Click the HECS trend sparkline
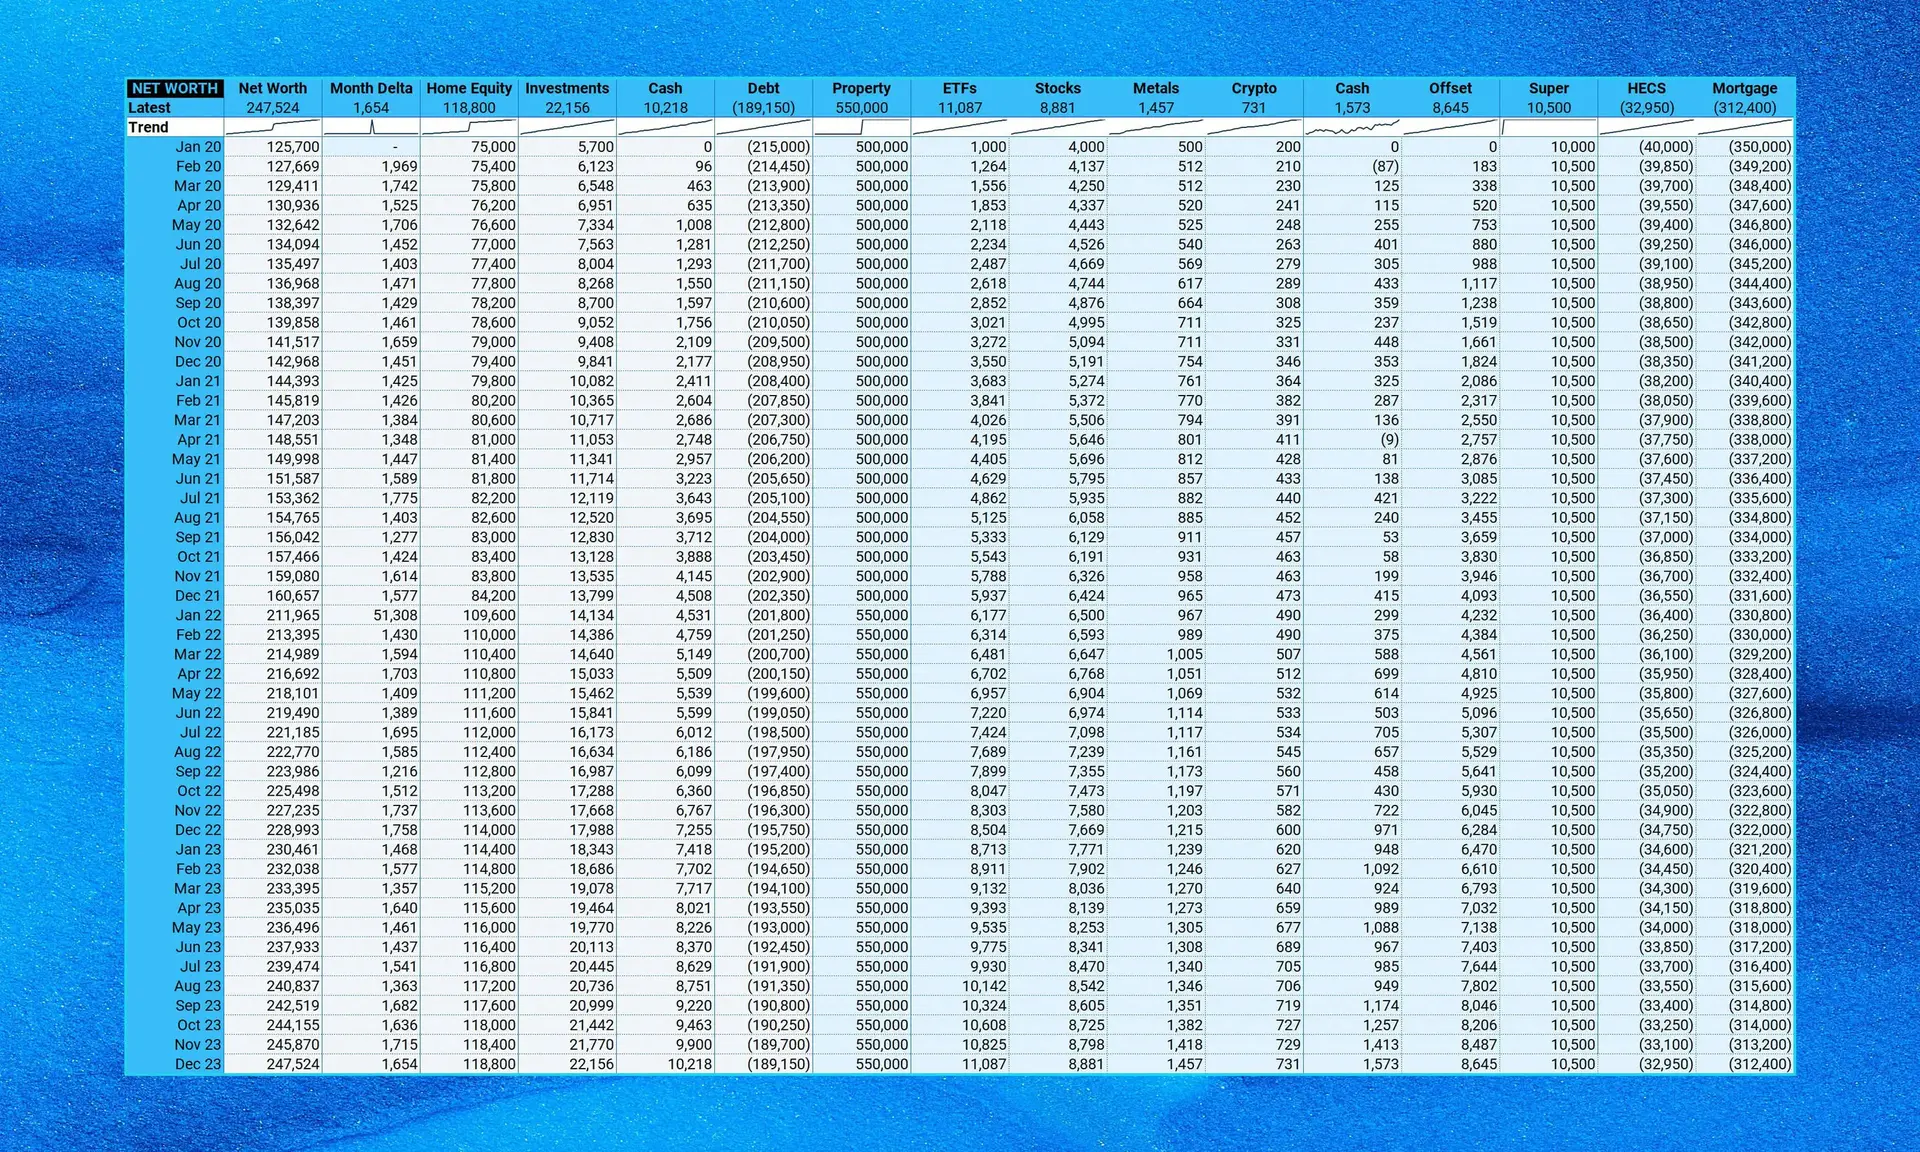 pyautogui.click(x=1646, y=127)
